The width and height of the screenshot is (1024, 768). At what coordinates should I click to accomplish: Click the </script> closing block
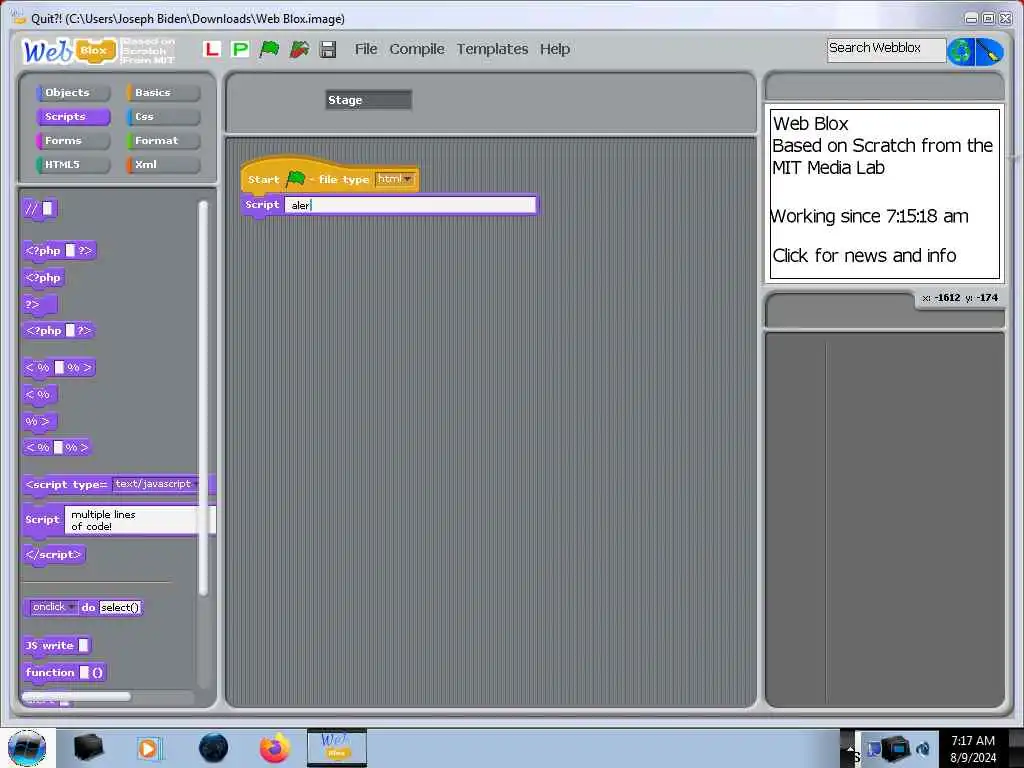click(54, 555)
